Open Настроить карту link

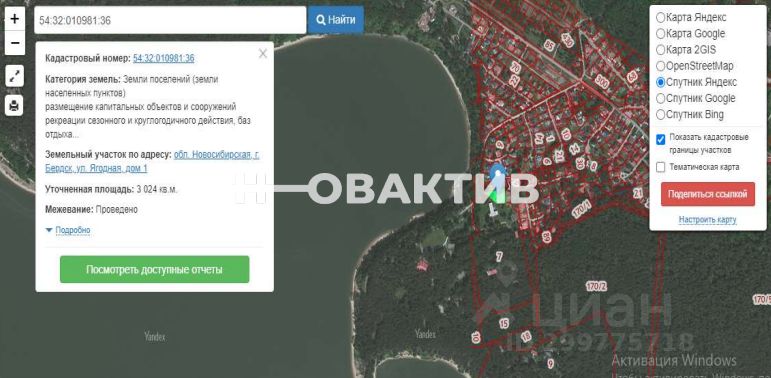[x=708, y=220]
